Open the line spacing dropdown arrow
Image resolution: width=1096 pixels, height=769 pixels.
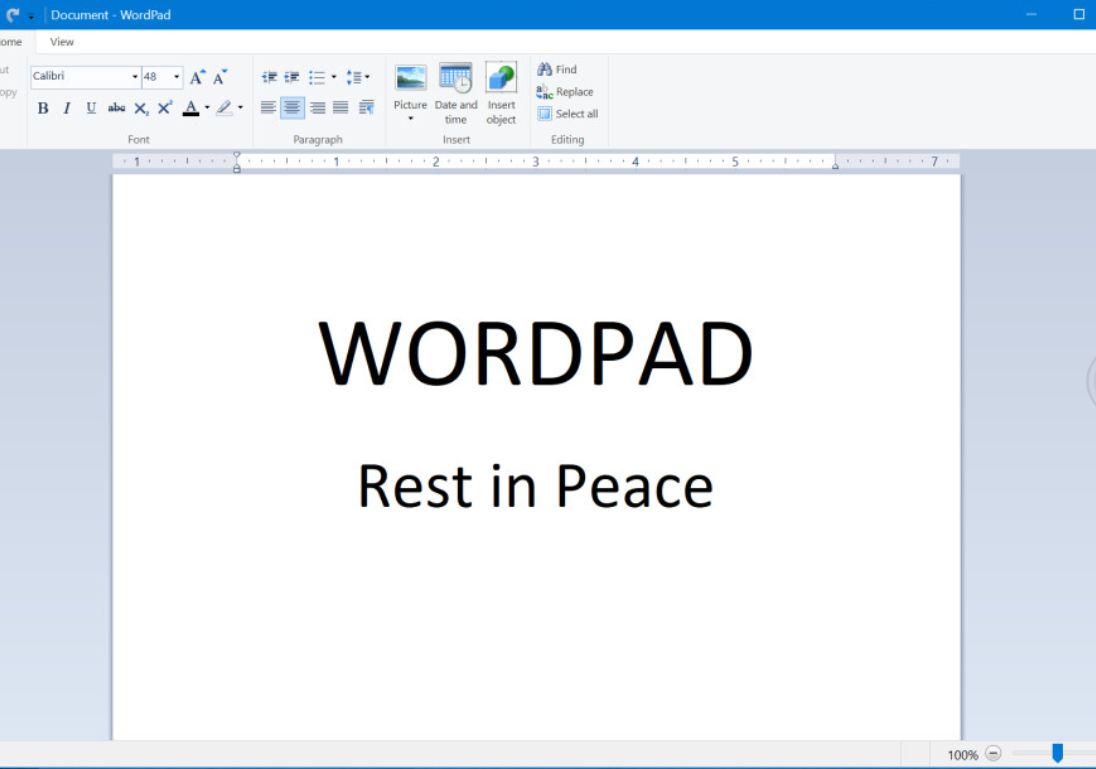(368, 77)
